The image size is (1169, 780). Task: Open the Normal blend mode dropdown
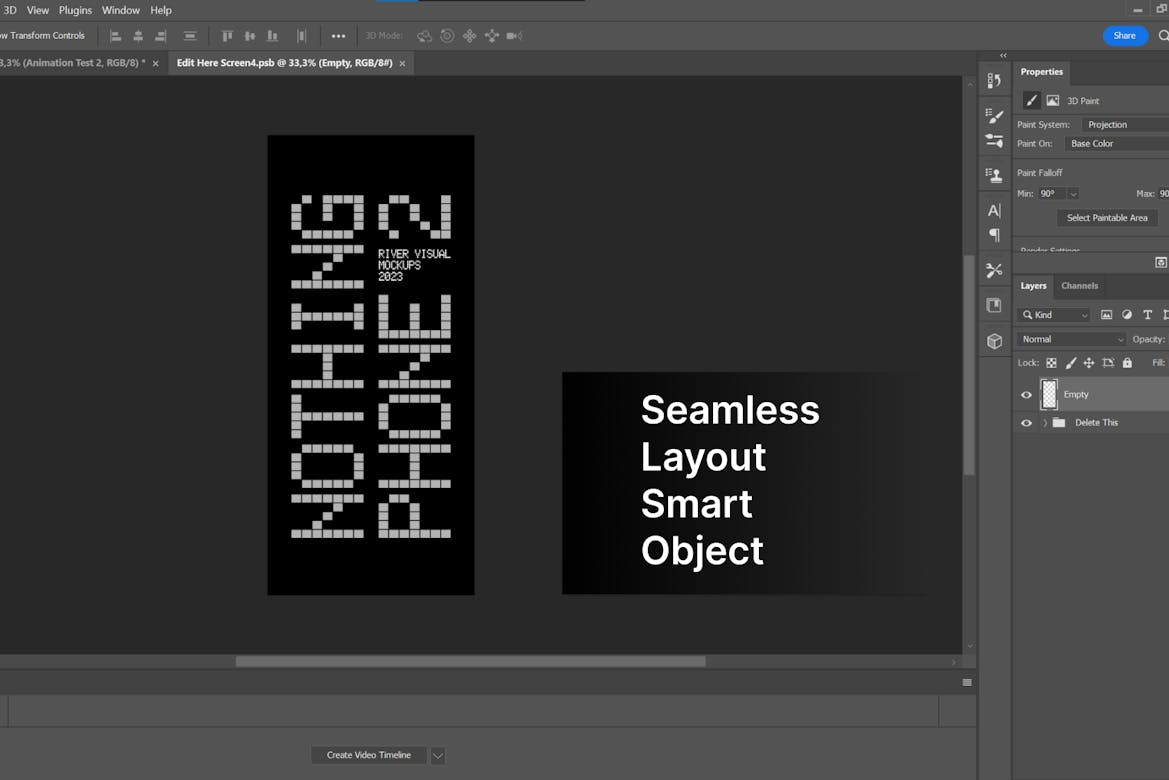1070,338
